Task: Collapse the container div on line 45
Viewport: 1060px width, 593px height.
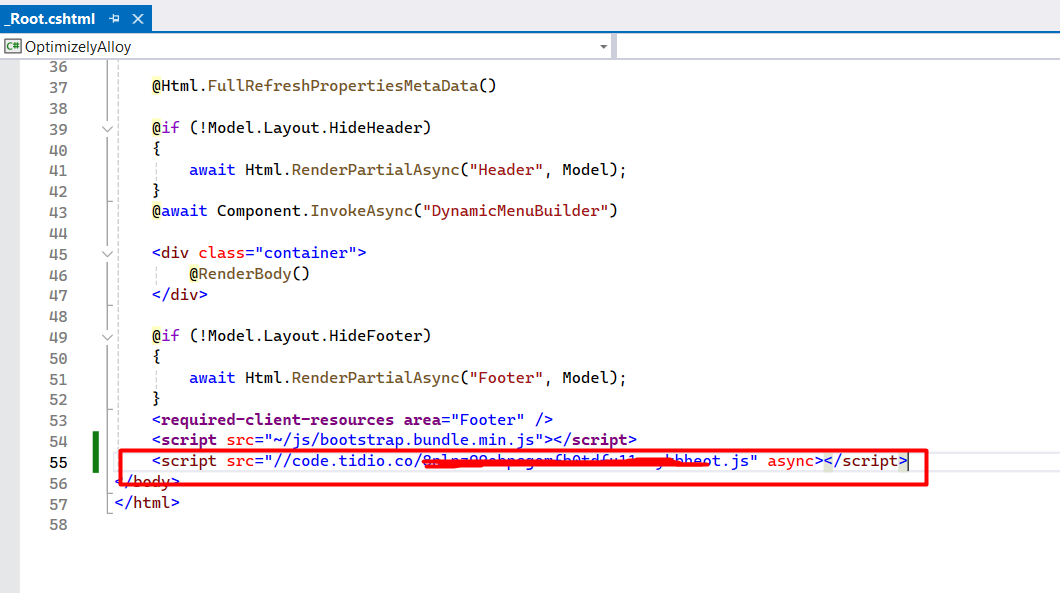Action: [107, 254]
